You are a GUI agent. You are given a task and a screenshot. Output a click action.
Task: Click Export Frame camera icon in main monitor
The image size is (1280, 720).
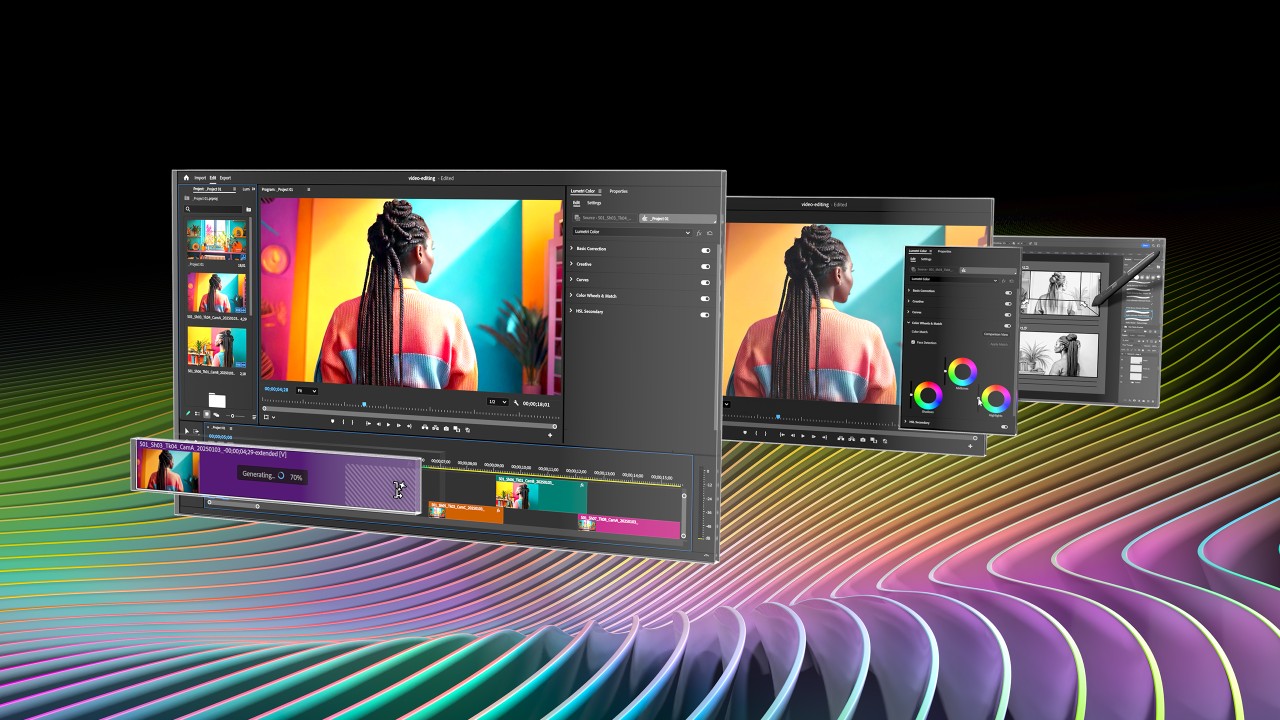pyautogui.click(x=446, y=428)
